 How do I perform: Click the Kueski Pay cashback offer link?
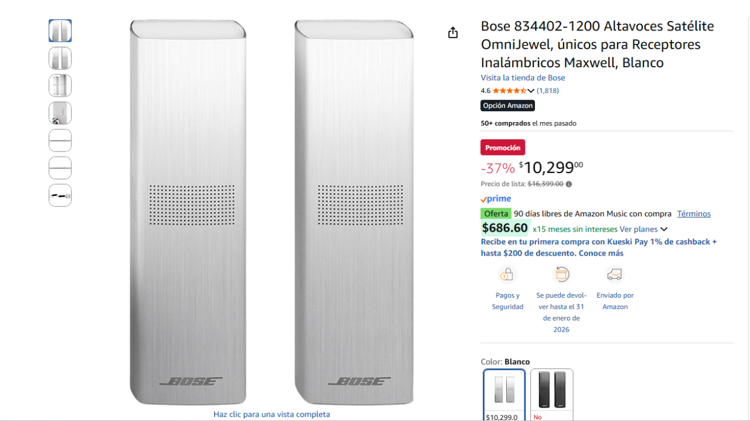pyautogui.click(x=598, y=247)
